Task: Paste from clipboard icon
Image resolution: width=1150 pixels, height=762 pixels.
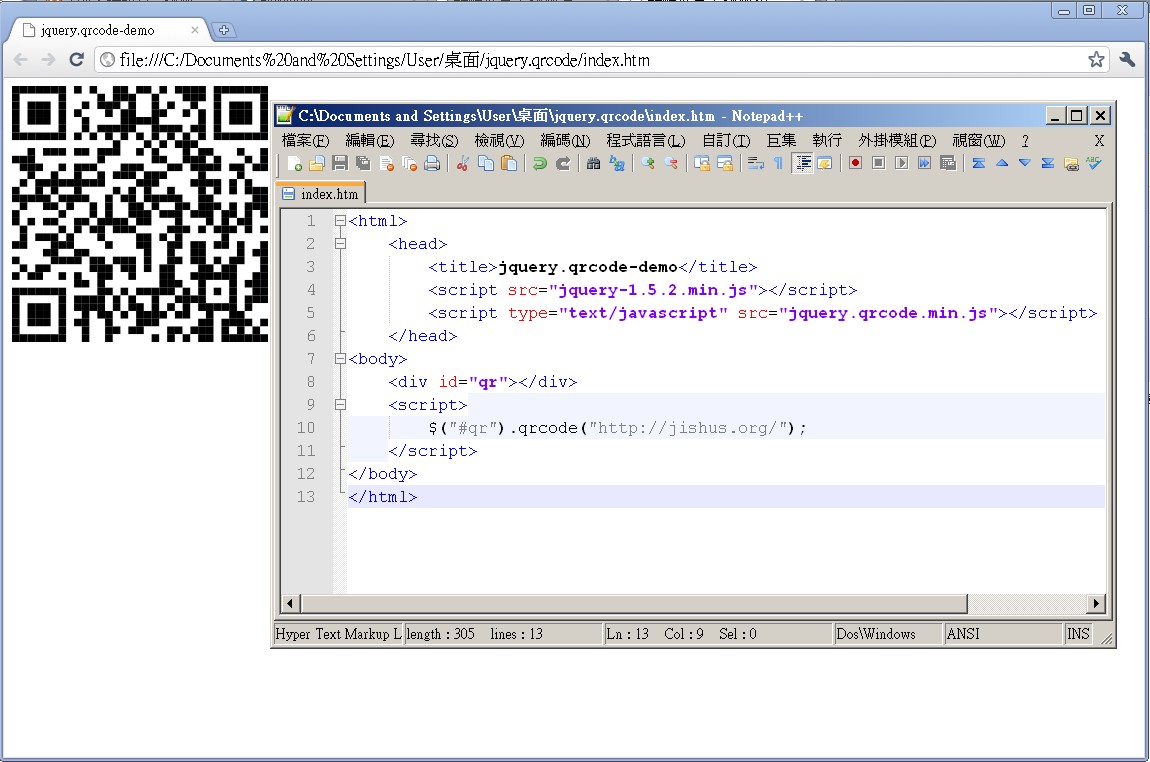Action: coord(509,164)
